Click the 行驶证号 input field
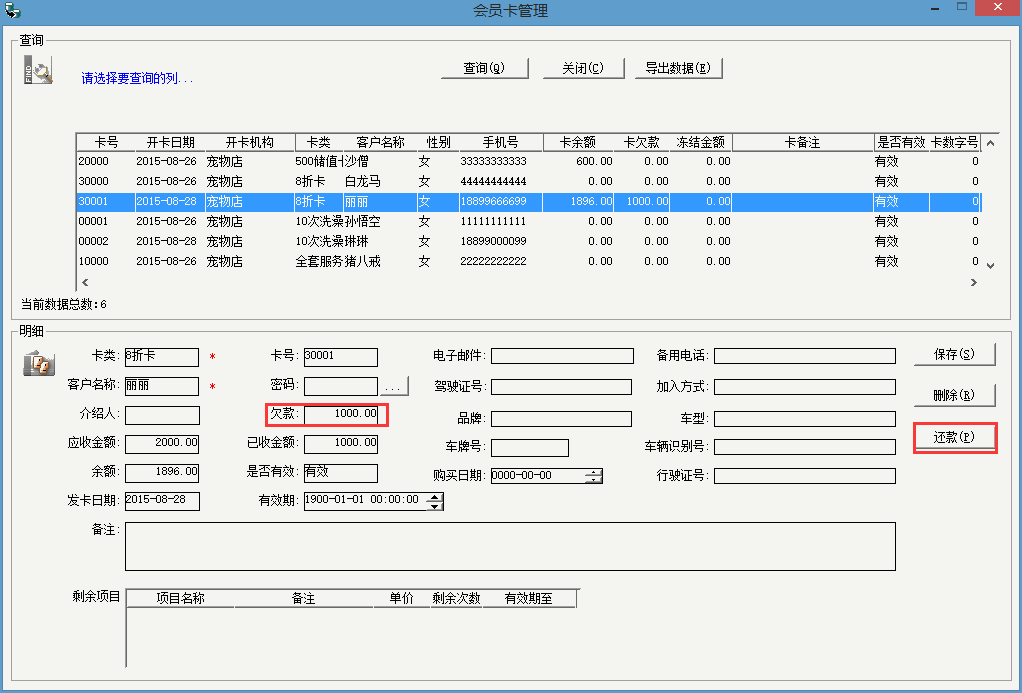Viewport: 1022px width, 693px height. tap(805, 476)
